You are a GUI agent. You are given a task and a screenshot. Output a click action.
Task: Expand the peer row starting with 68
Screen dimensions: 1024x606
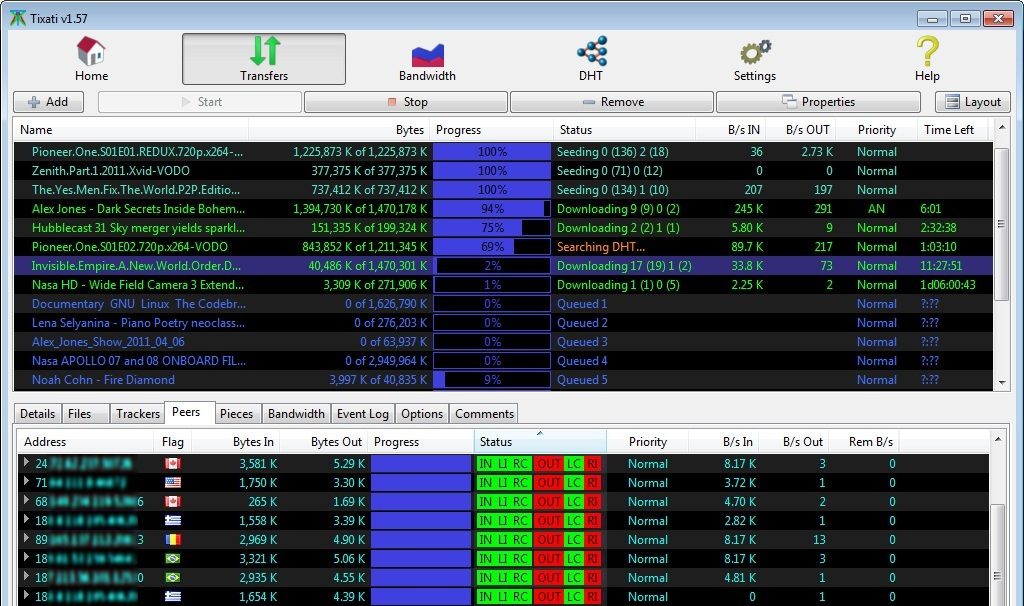point(26,500)
